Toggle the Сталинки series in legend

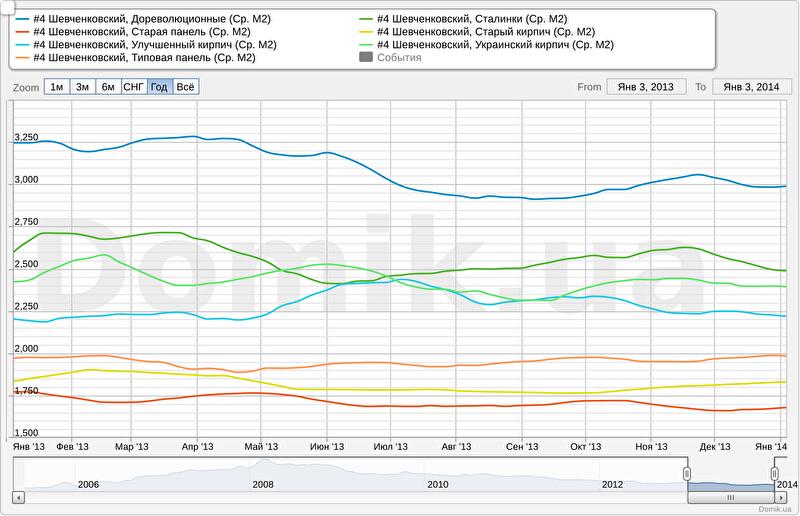tap(472, 19)
